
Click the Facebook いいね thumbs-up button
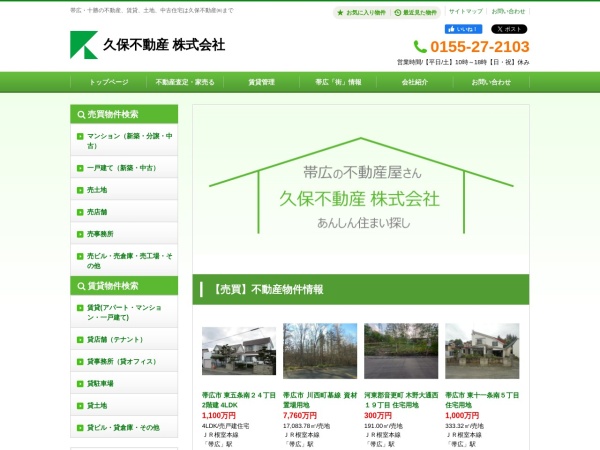[463, 29]
